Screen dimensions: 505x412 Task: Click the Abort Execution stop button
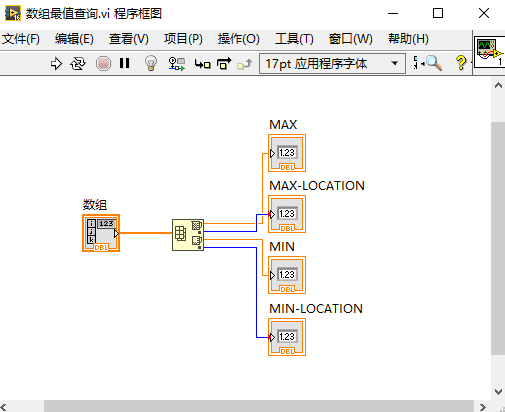point(103,63)
